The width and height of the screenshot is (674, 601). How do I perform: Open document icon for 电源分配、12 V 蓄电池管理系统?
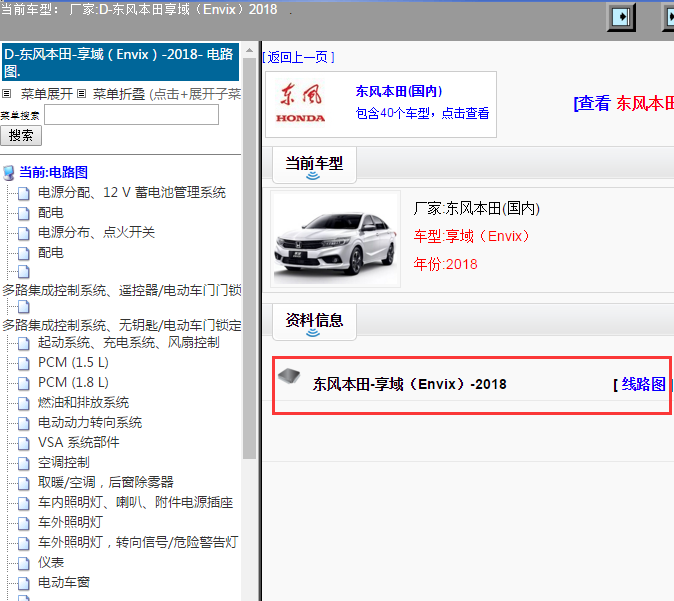click(24, 193)
